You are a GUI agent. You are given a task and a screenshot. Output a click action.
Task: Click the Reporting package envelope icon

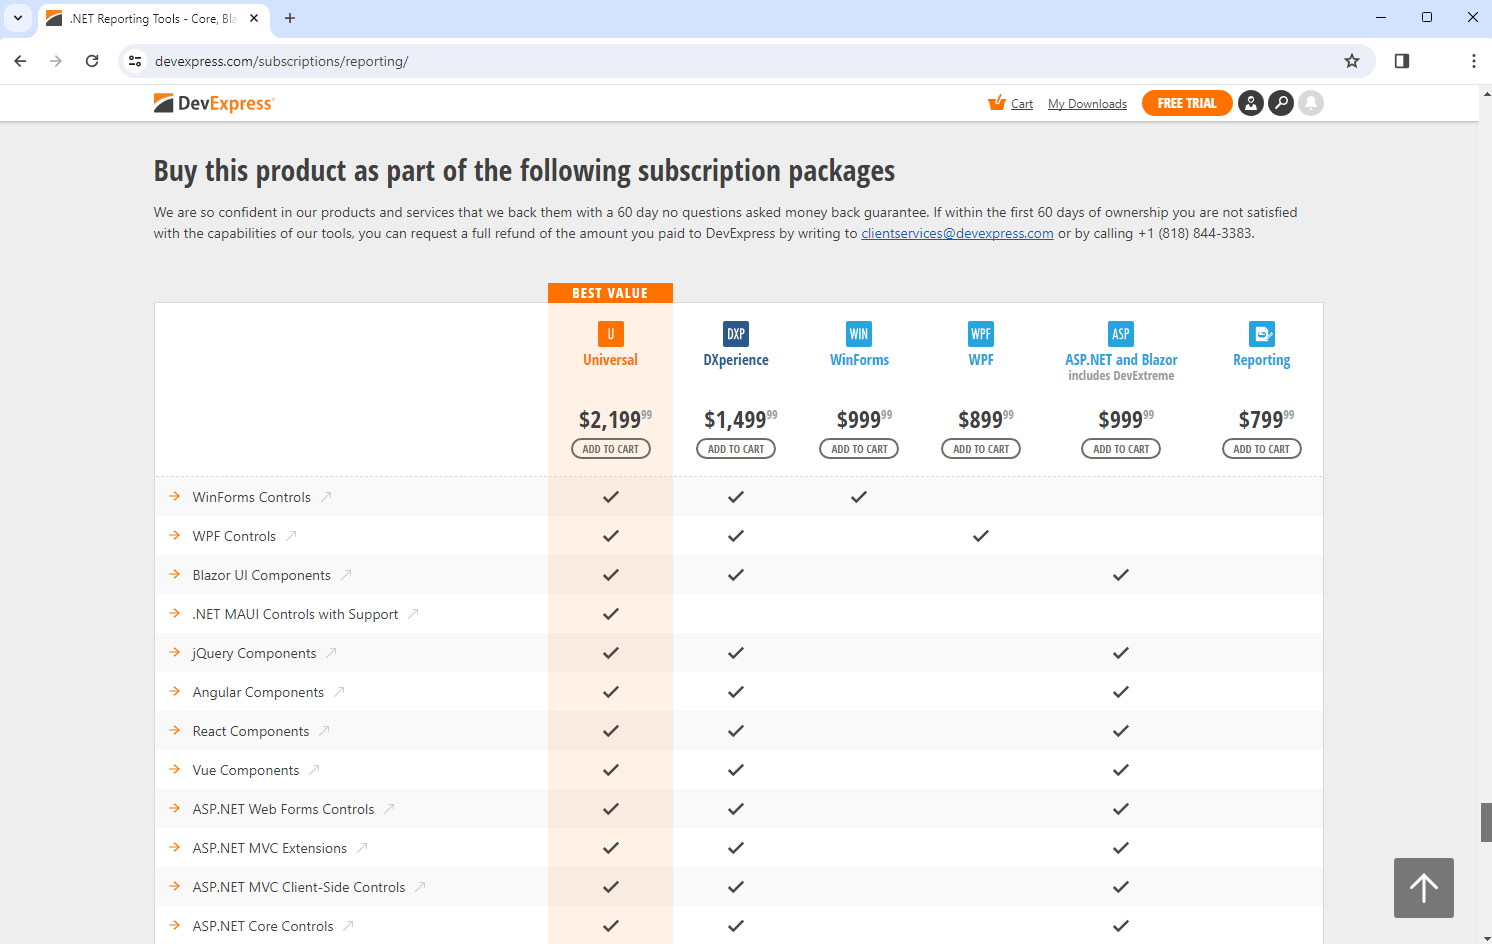pyautogui.click(x=1261, y=333)
